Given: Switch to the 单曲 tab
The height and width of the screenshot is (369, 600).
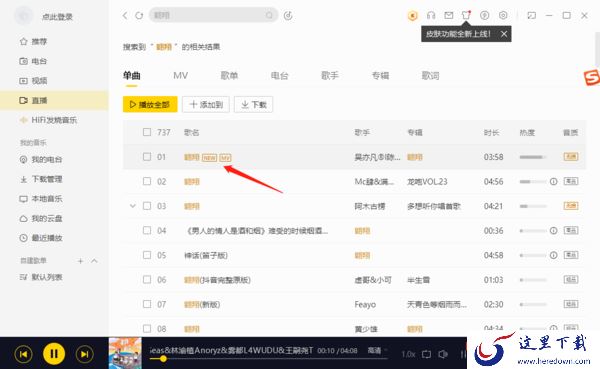Looking at the screenshot, I should click(x=132, y=75).
